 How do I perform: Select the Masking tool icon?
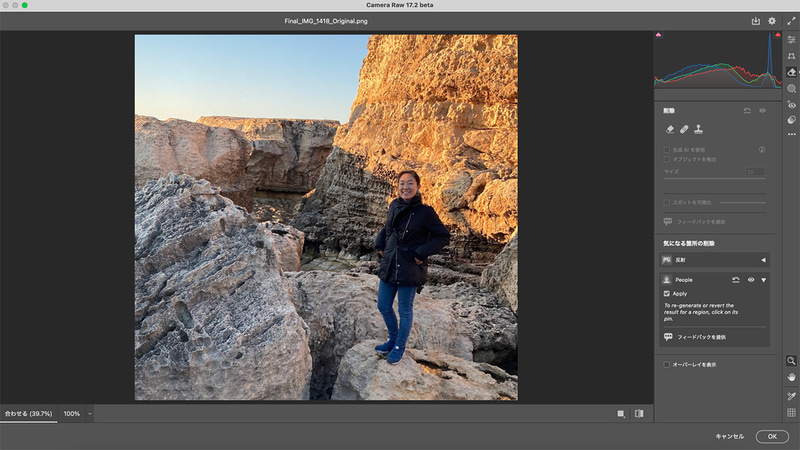tap(791, 88)
